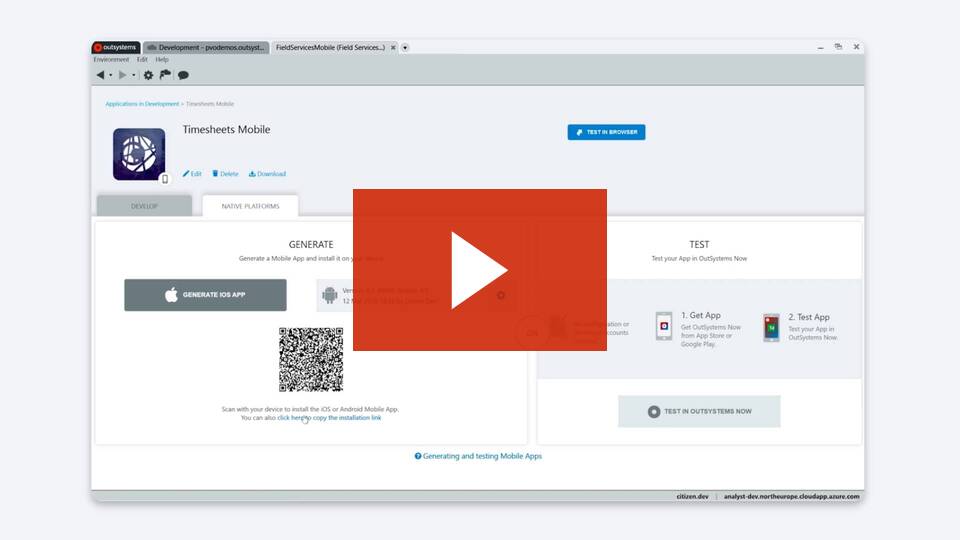Image resolution: width=960 pixels, height=540 pixels.
Task: Select the FieldServicesMobile tab
Action: [330, 47]
